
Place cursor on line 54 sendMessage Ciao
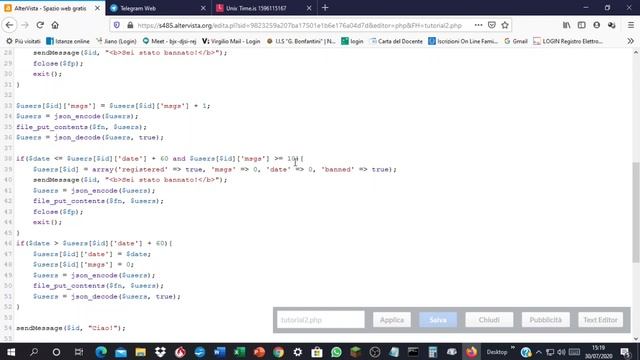[x=71, y=328]
